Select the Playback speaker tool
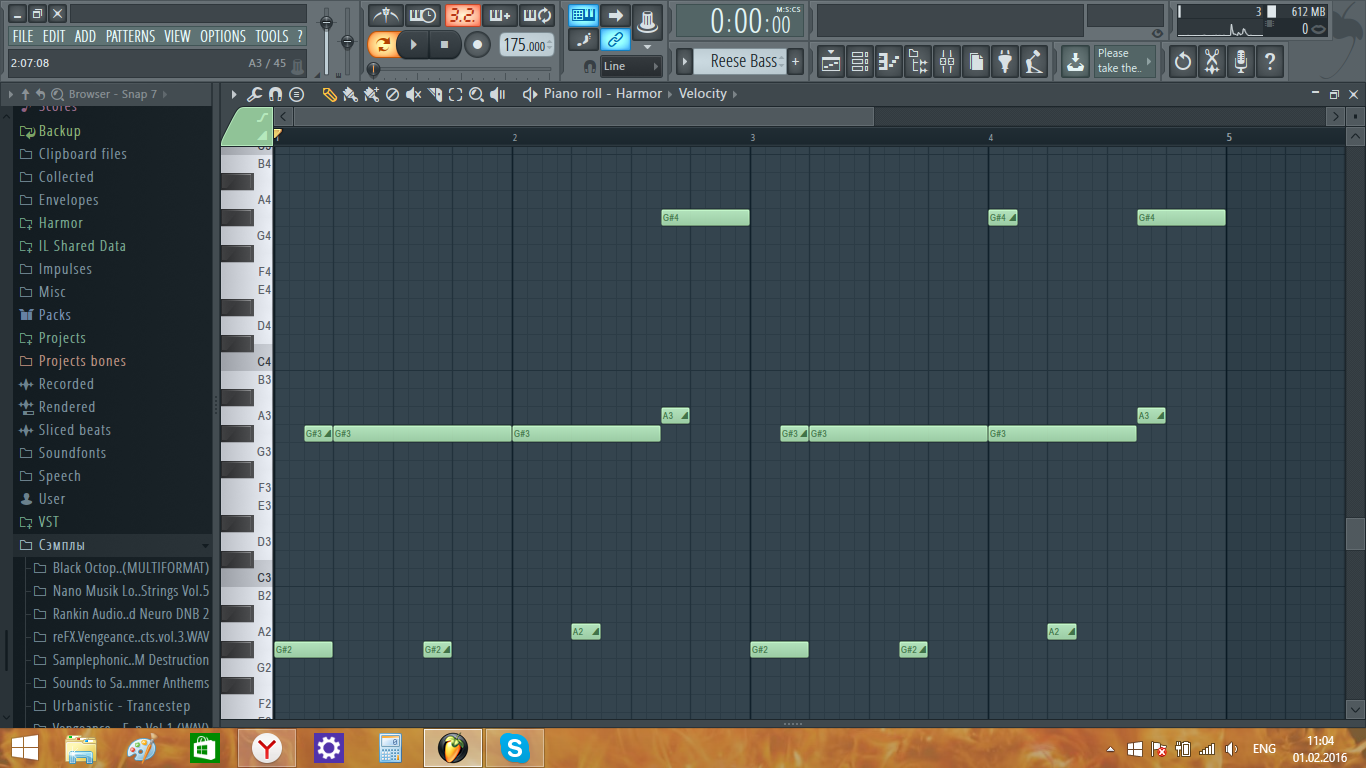This screenshot has width=1366, height=768. pos(497,94)
